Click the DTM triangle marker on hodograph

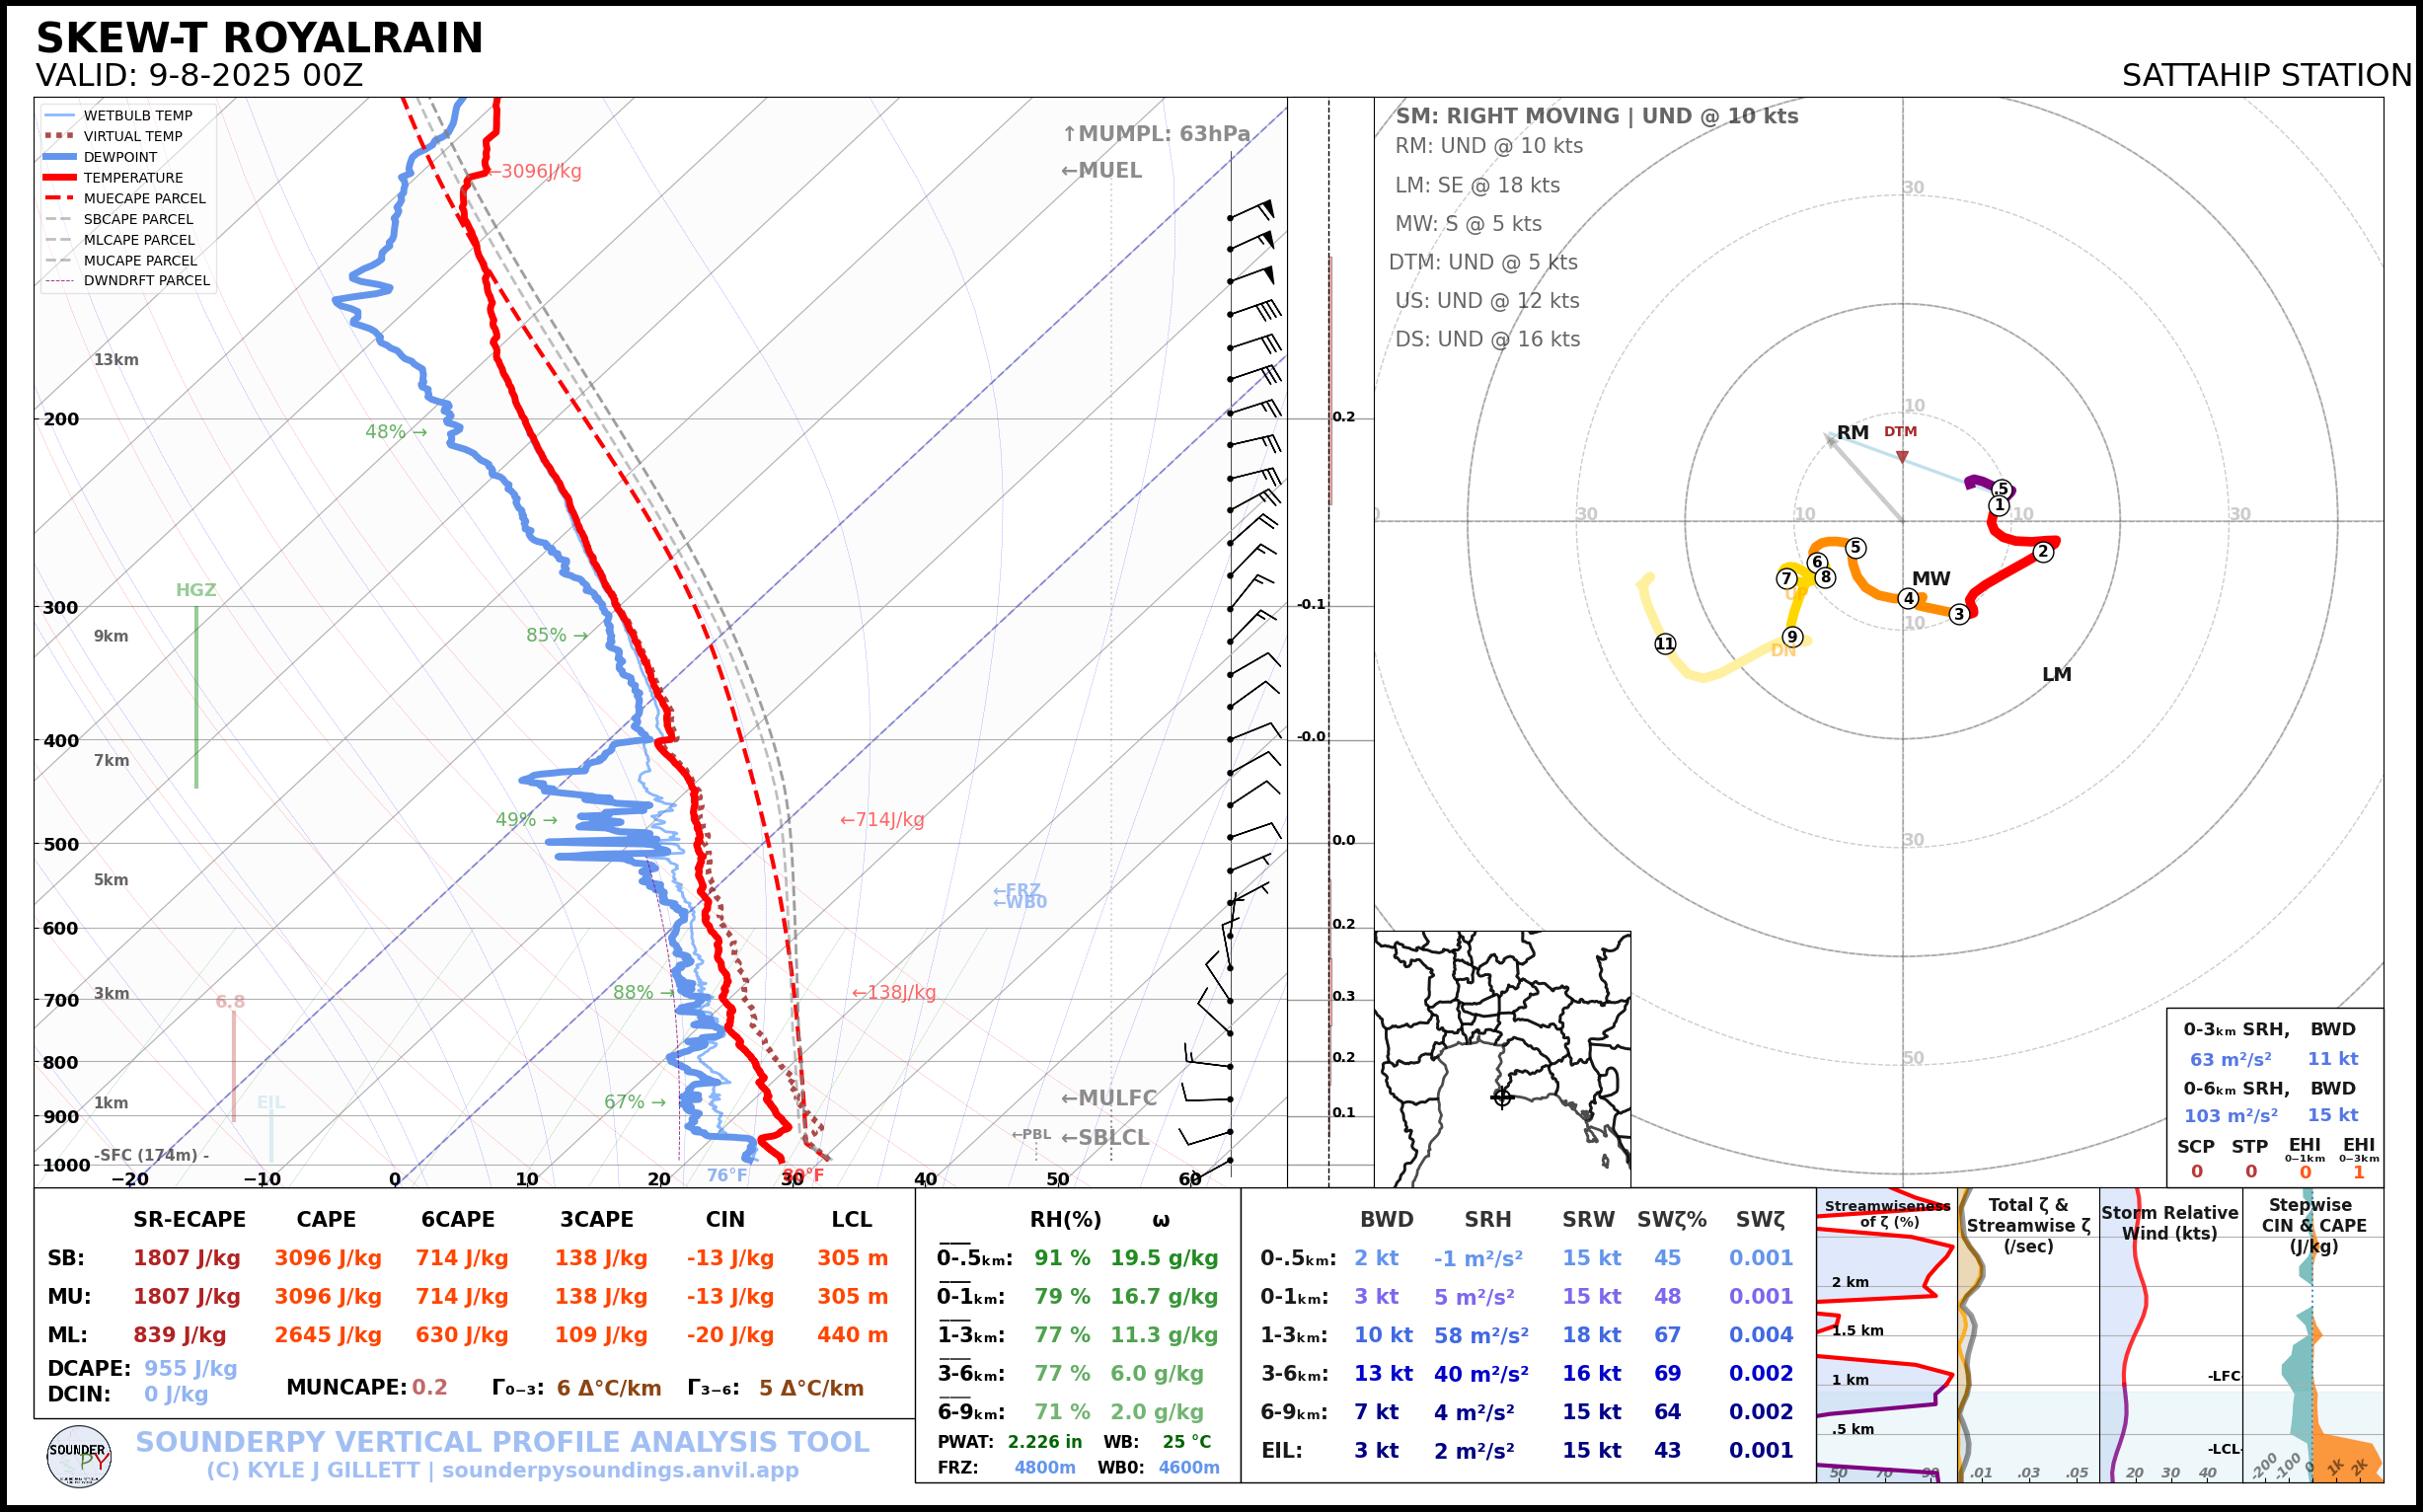[1902, 457]
